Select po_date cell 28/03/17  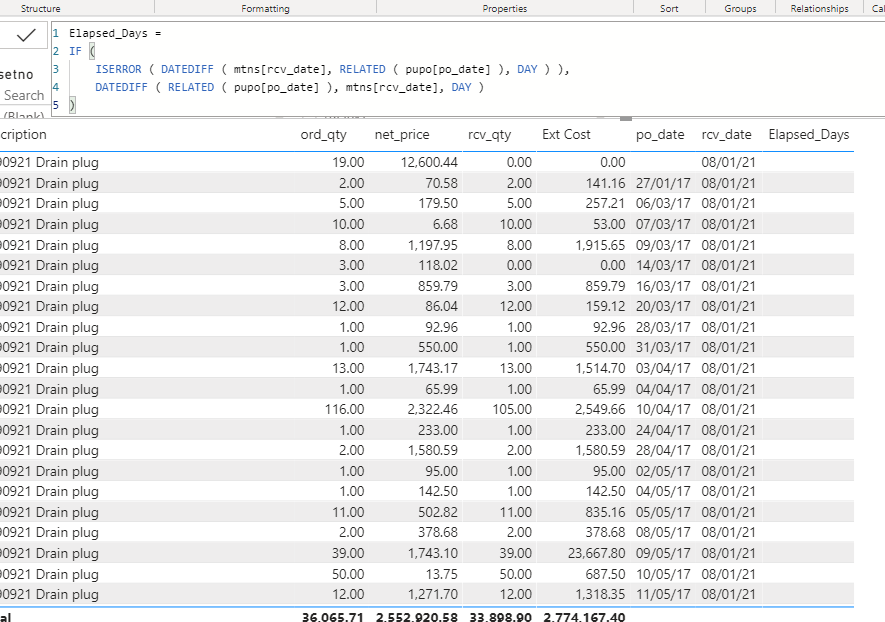coord(663,327)
